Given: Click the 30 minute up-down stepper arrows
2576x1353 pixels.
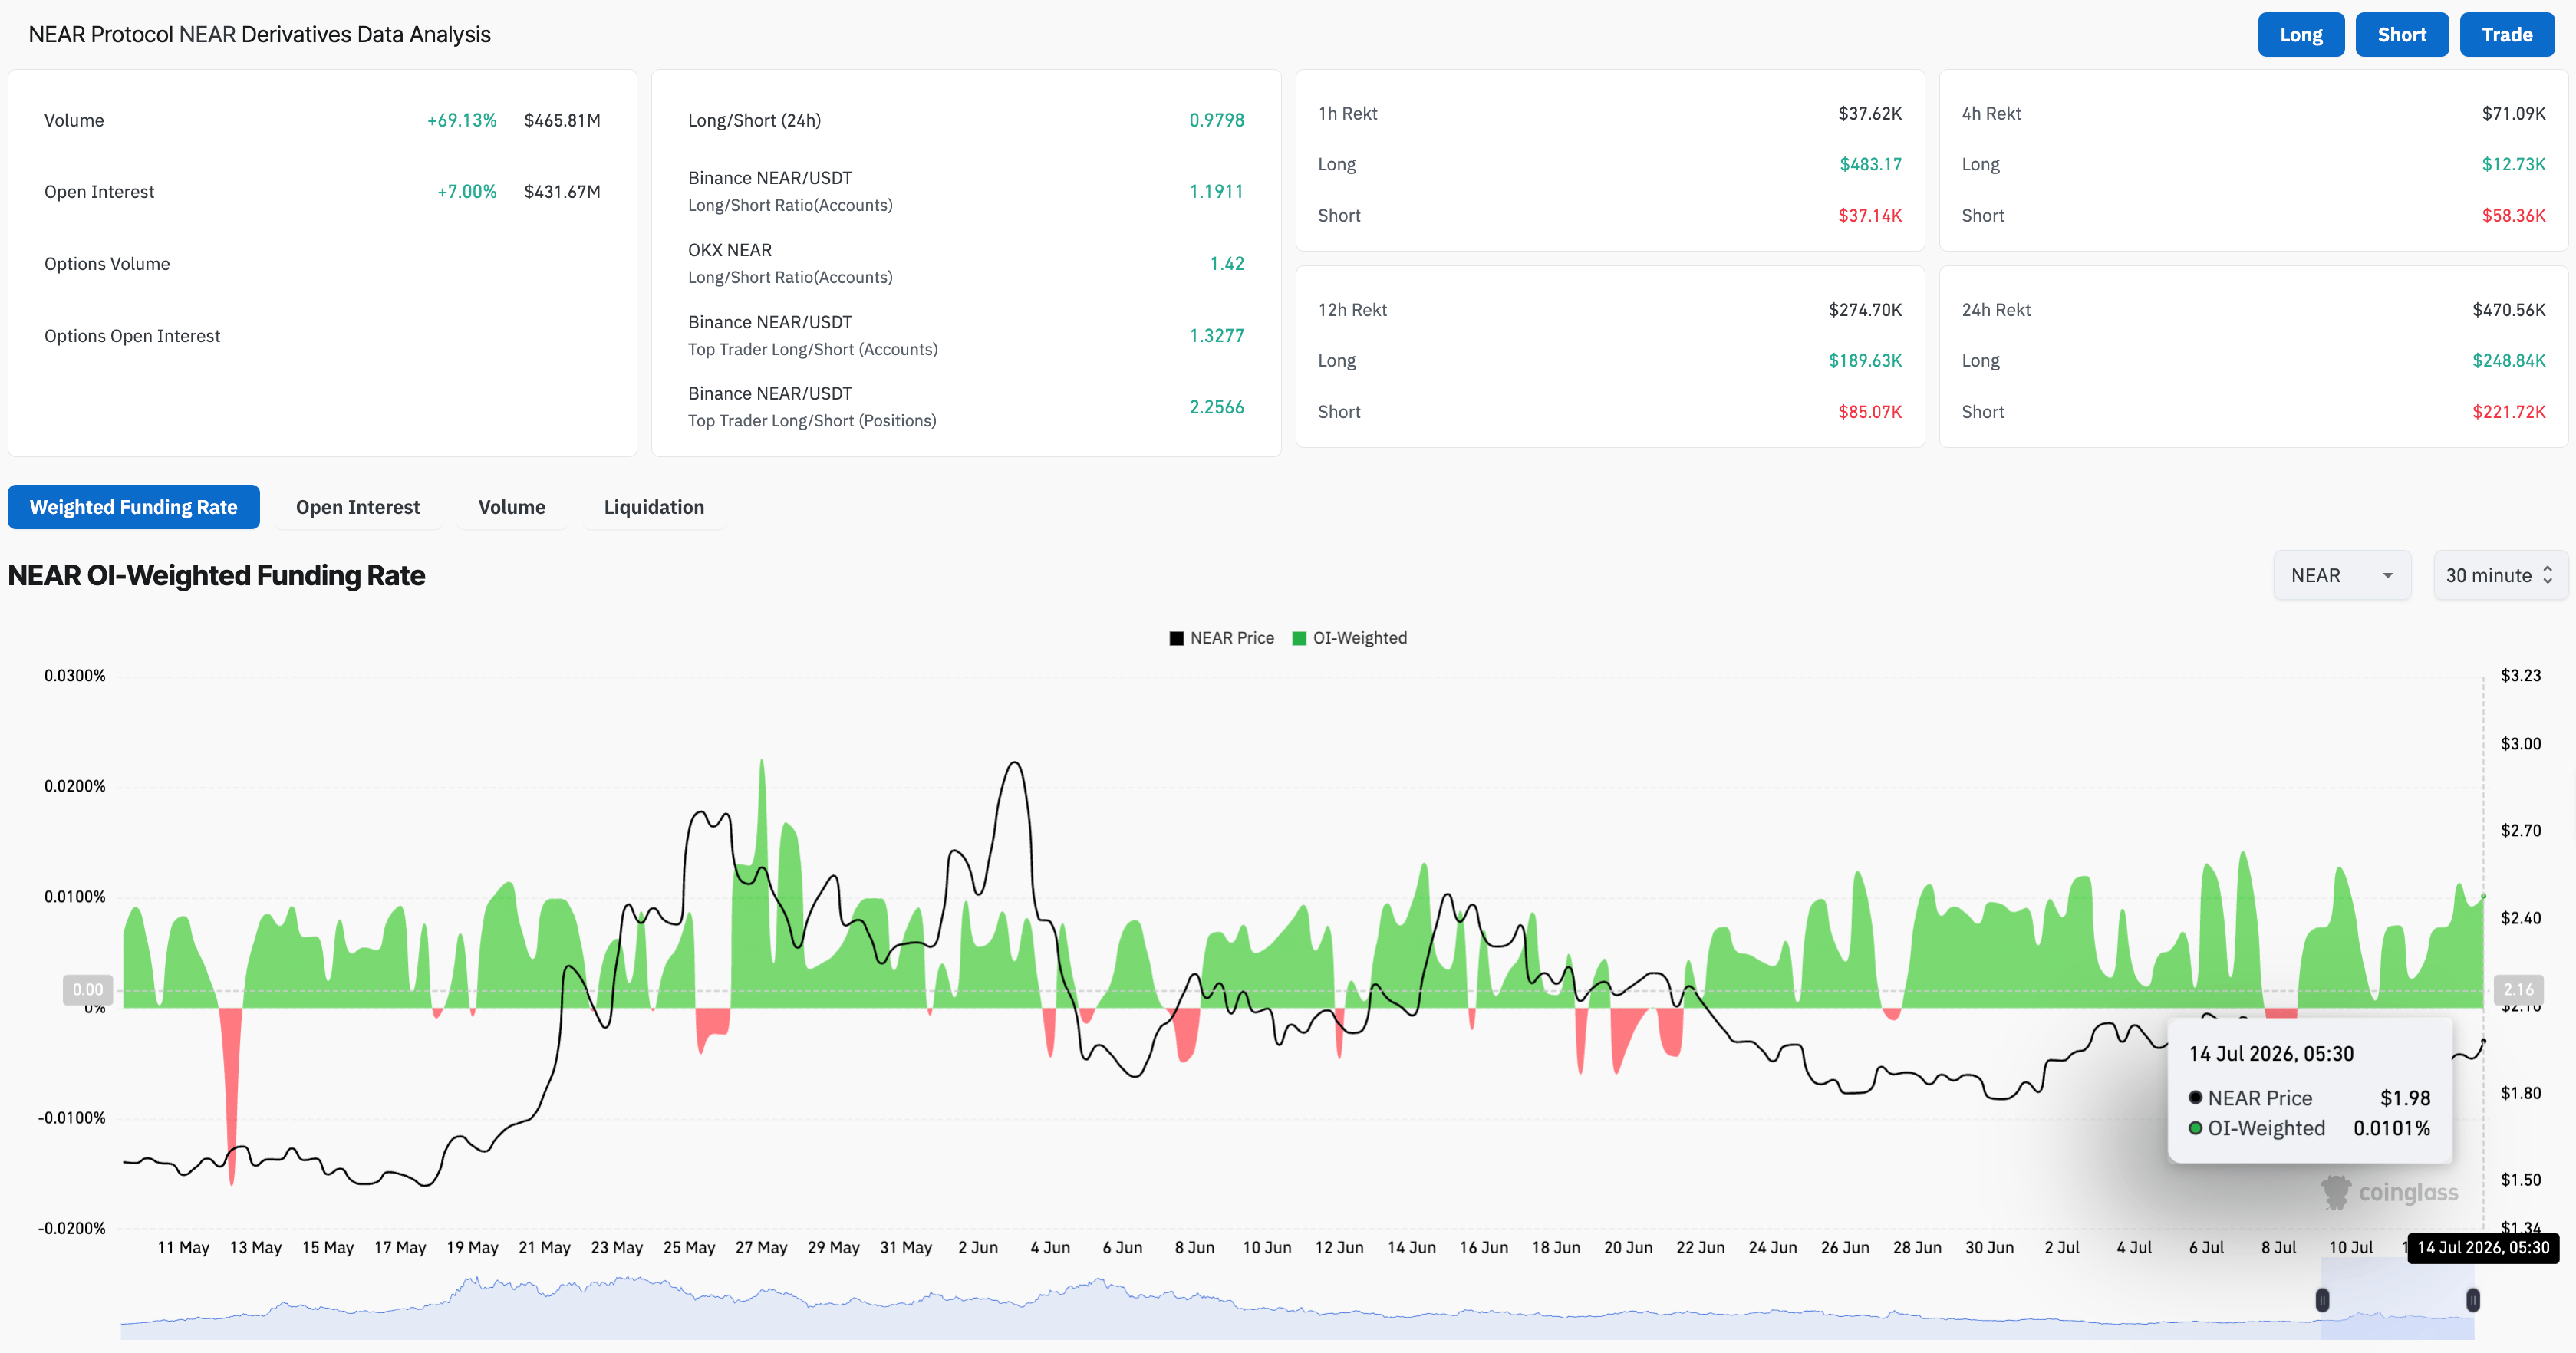Looking at the screenshot, I should click(x=2548, y=575).
